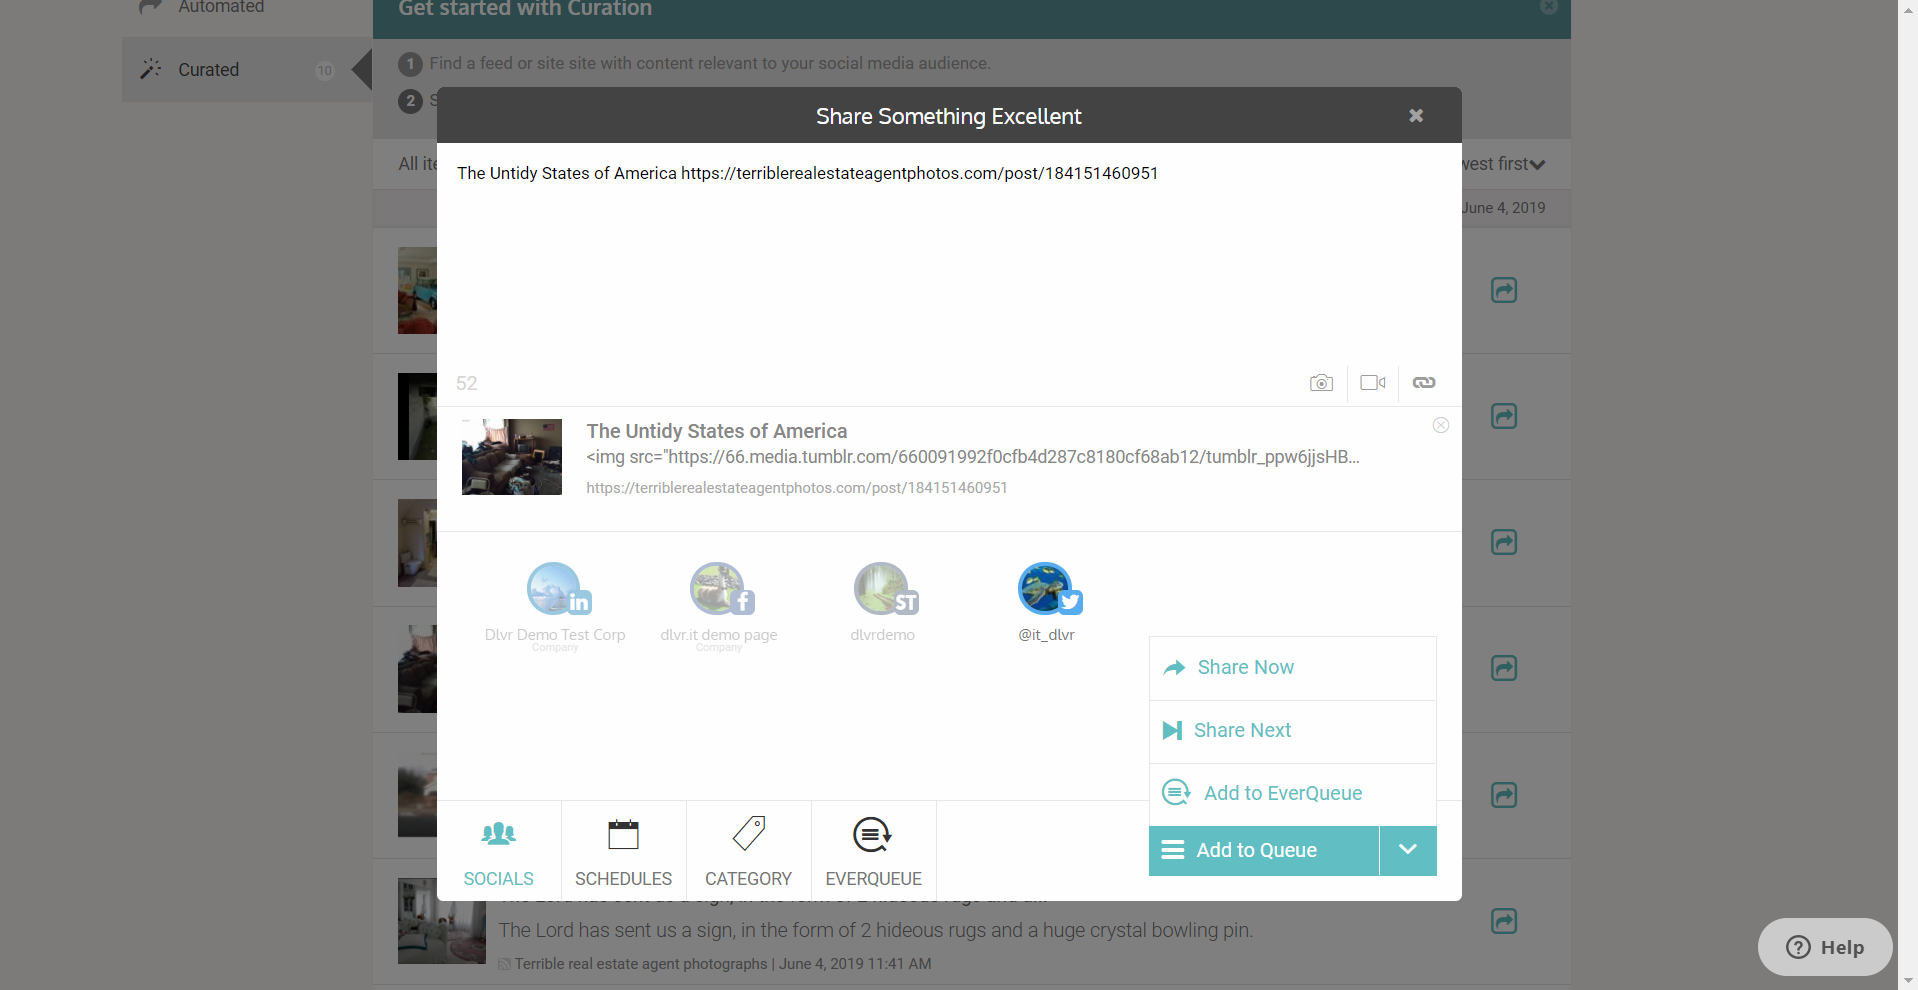Expand the Add to Queue dropdown arrow

coord(1408,851)
